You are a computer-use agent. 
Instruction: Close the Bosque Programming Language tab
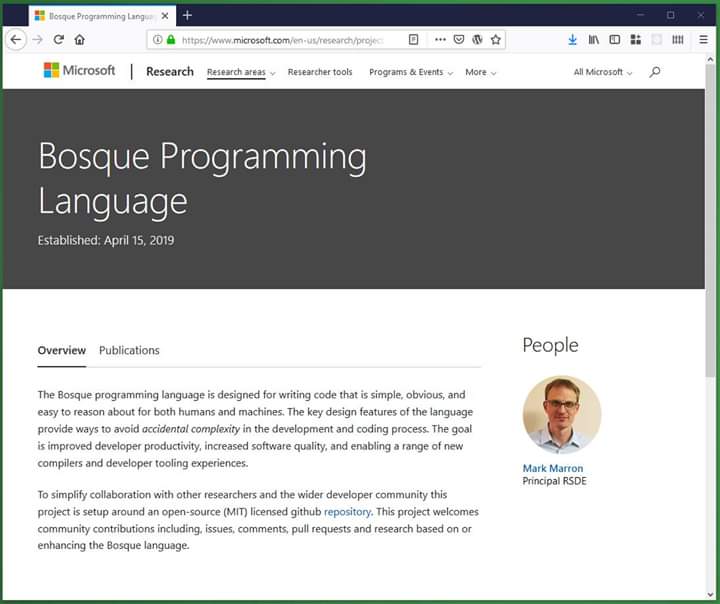point(165,16)
